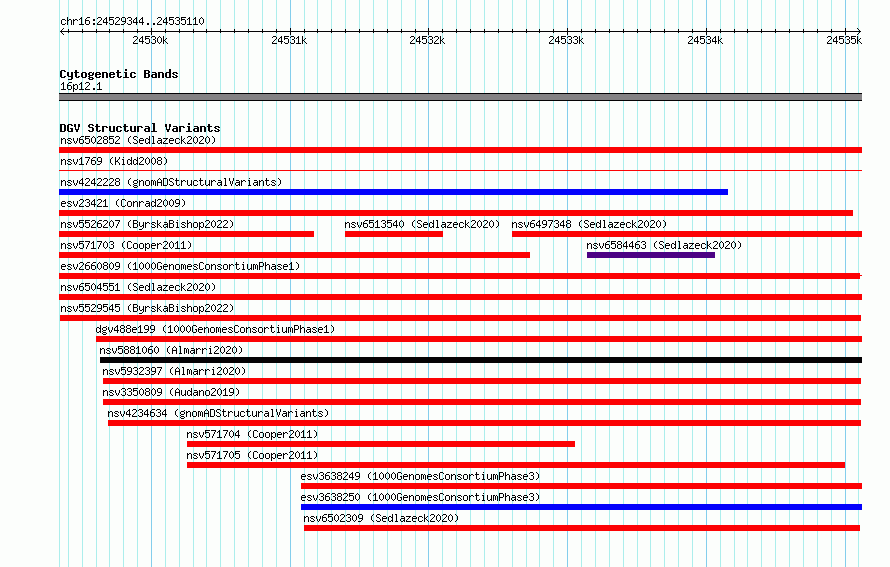
Task: Click the red bar under nsv571704
Action: pyautogui.click(x=381, y=444)
